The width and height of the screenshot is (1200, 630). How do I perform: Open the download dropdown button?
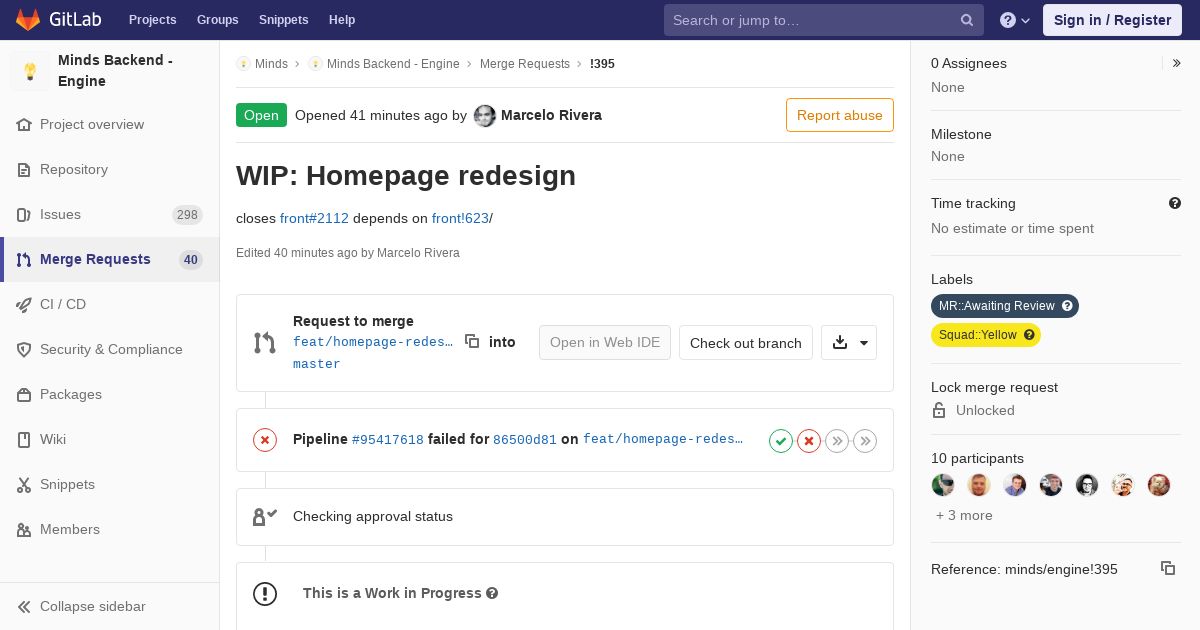pos(849,342)
